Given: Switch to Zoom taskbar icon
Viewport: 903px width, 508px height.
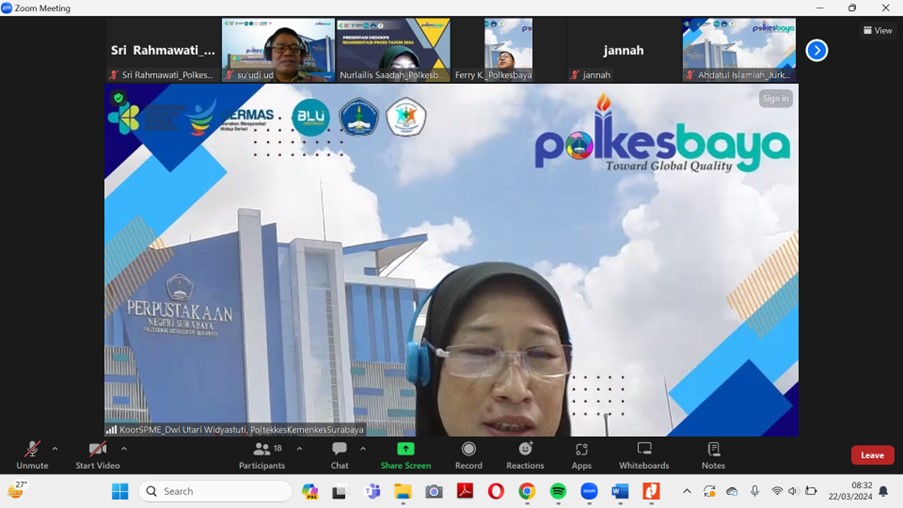Looking at the screenshot, I should [589, 491].
